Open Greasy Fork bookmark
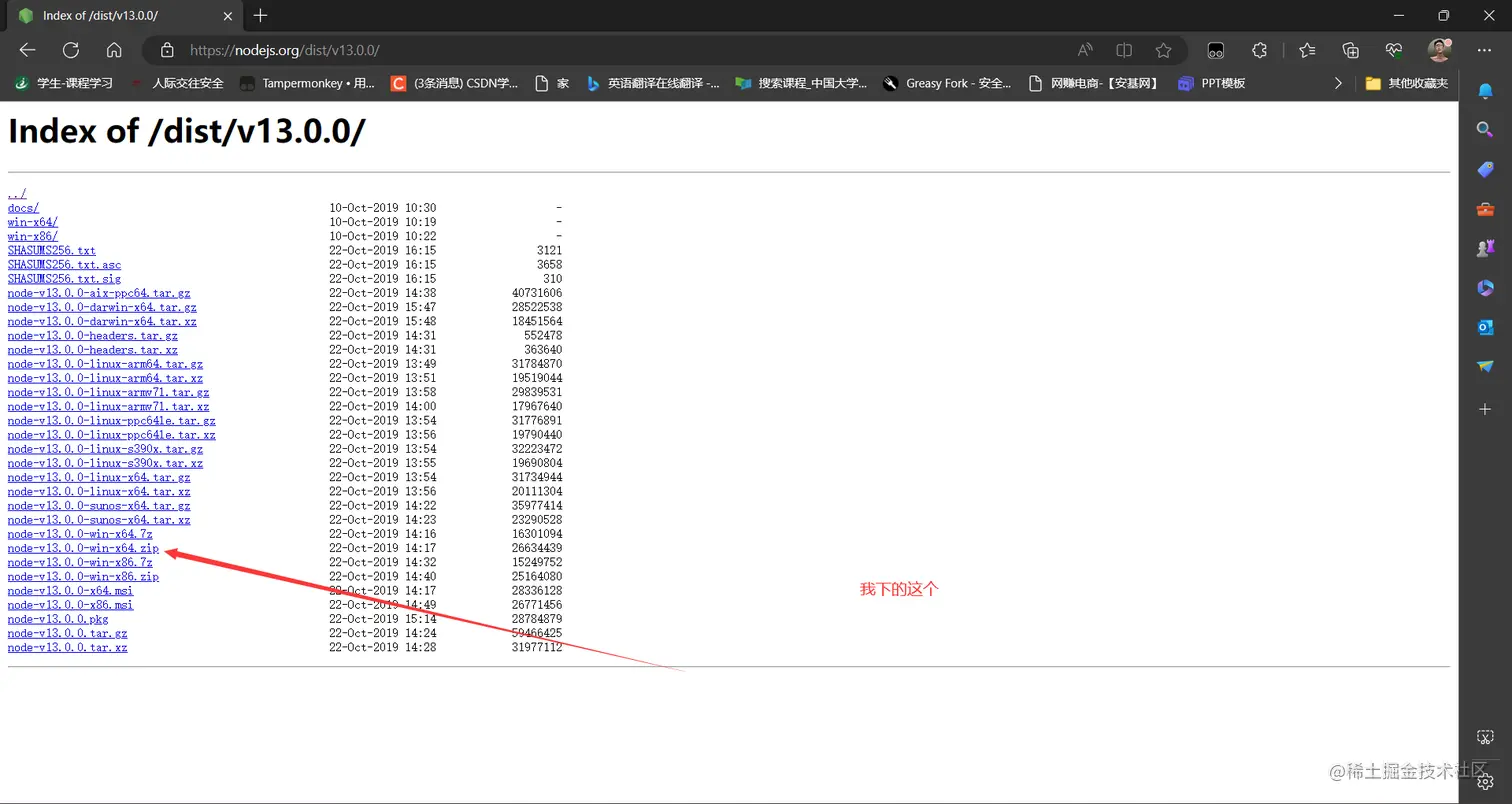Screen dimensions: 1512x804 (948, 83)
